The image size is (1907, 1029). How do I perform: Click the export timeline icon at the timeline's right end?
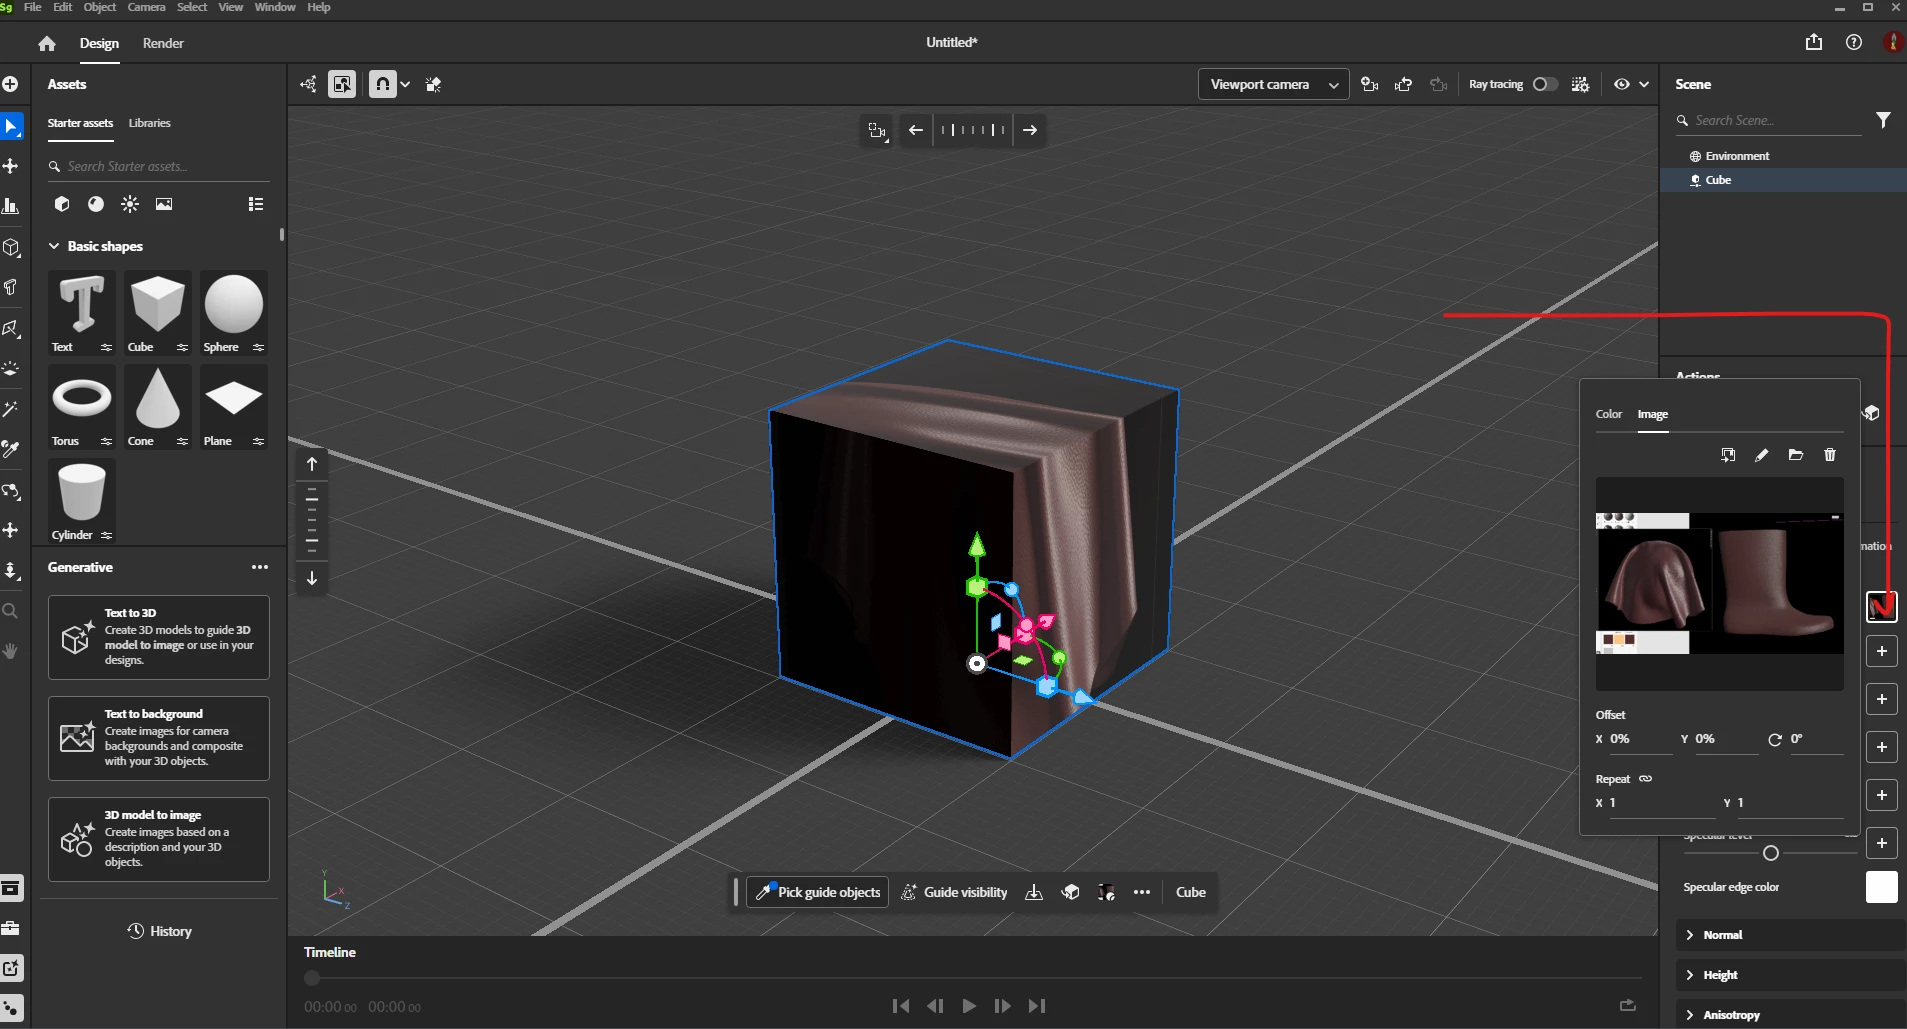point(1628,1005)
